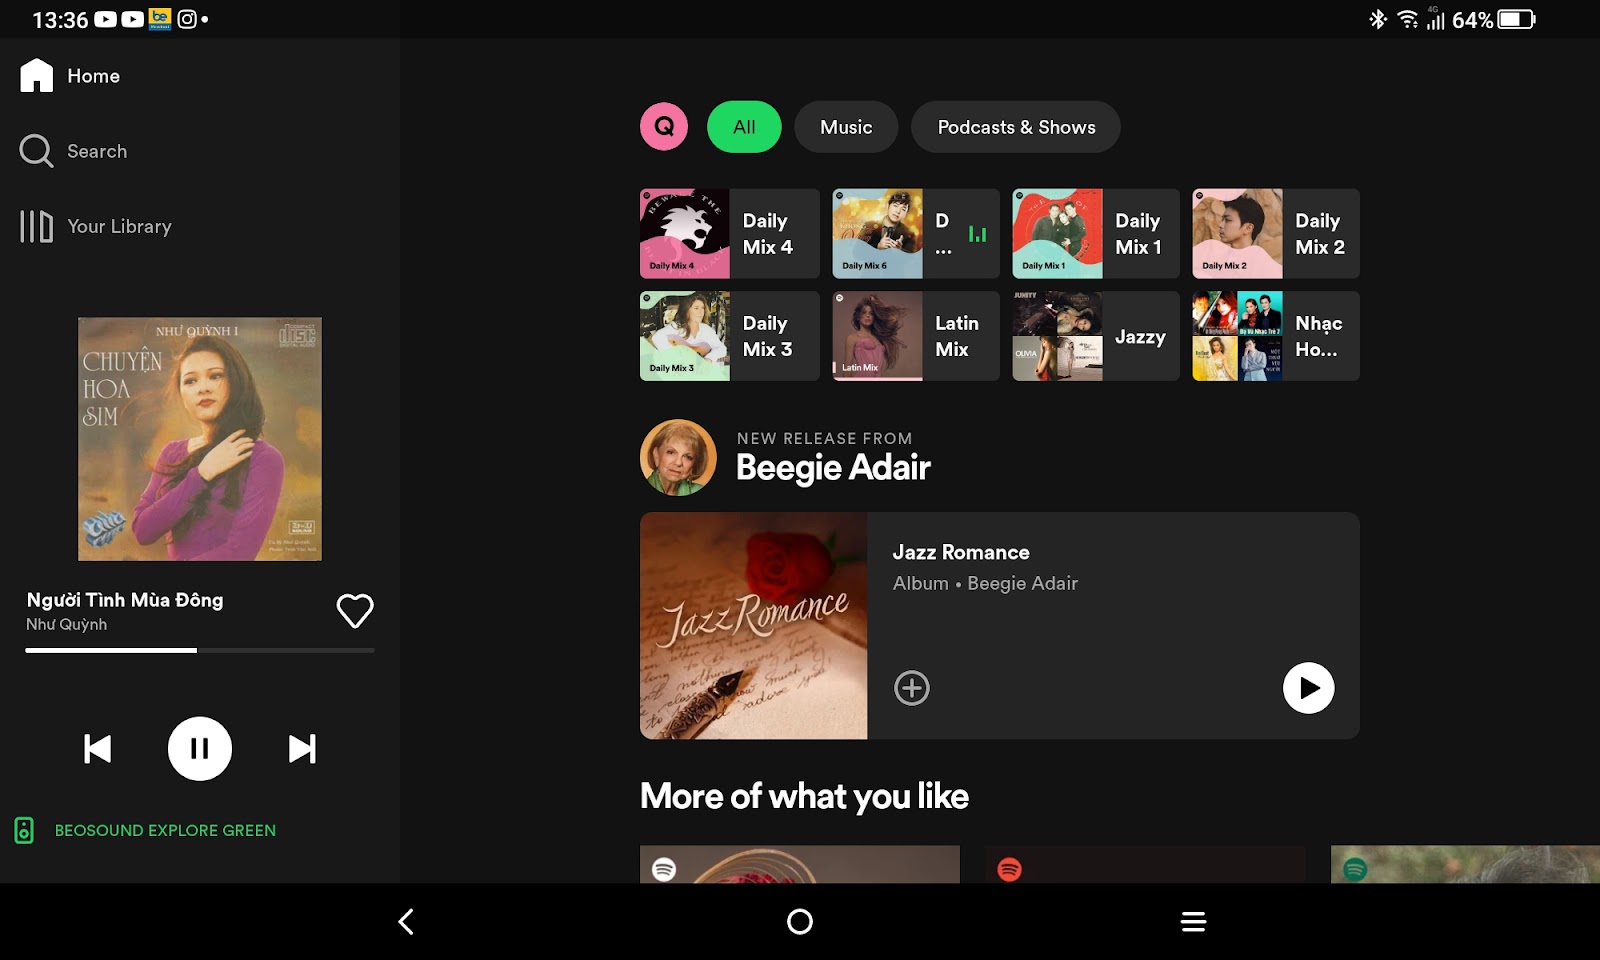
Task: Open the now-playing Daily Mix 6 tile
Action: click(916, 234)
